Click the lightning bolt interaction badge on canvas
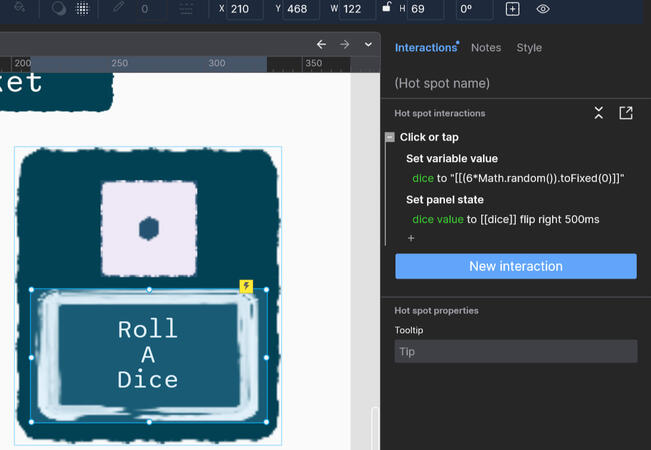This screenshot has width=651, height=450. [246, 287]
